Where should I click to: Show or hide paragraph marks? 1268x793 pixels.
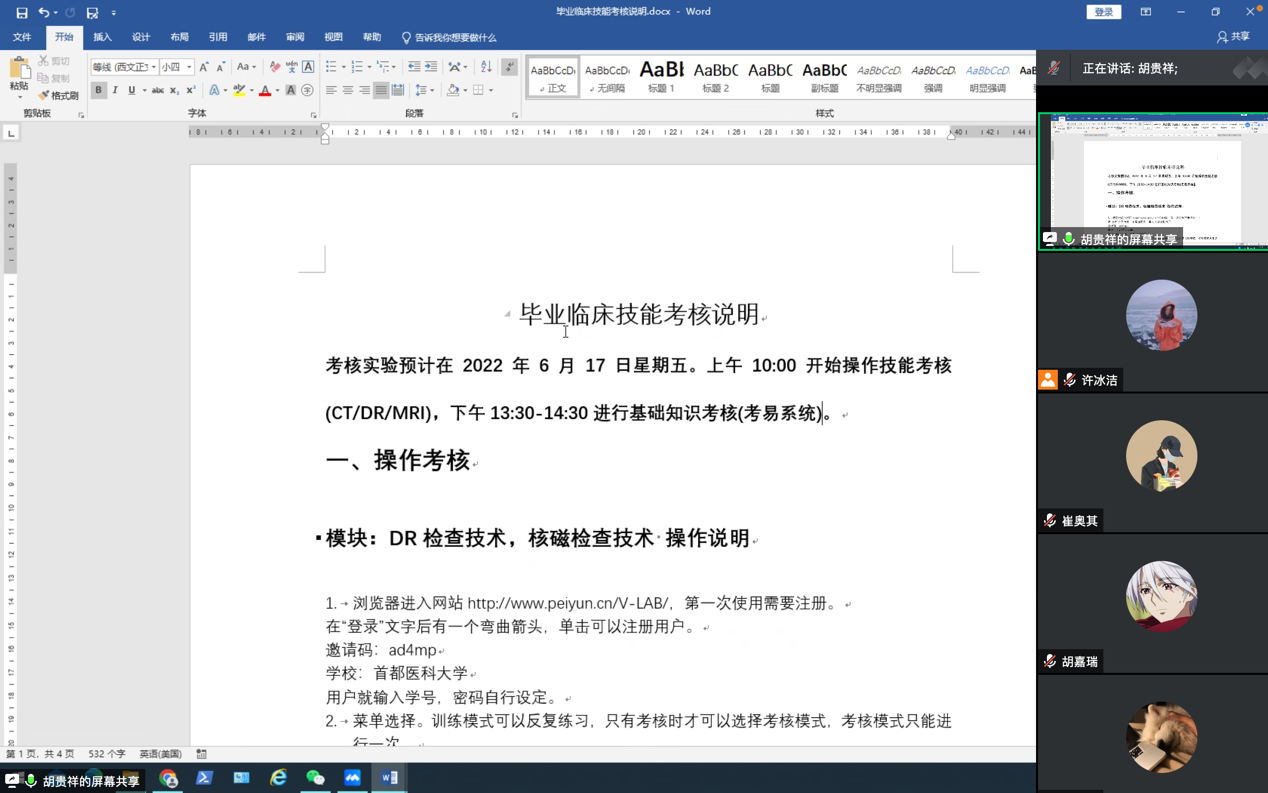coord(509,67)
